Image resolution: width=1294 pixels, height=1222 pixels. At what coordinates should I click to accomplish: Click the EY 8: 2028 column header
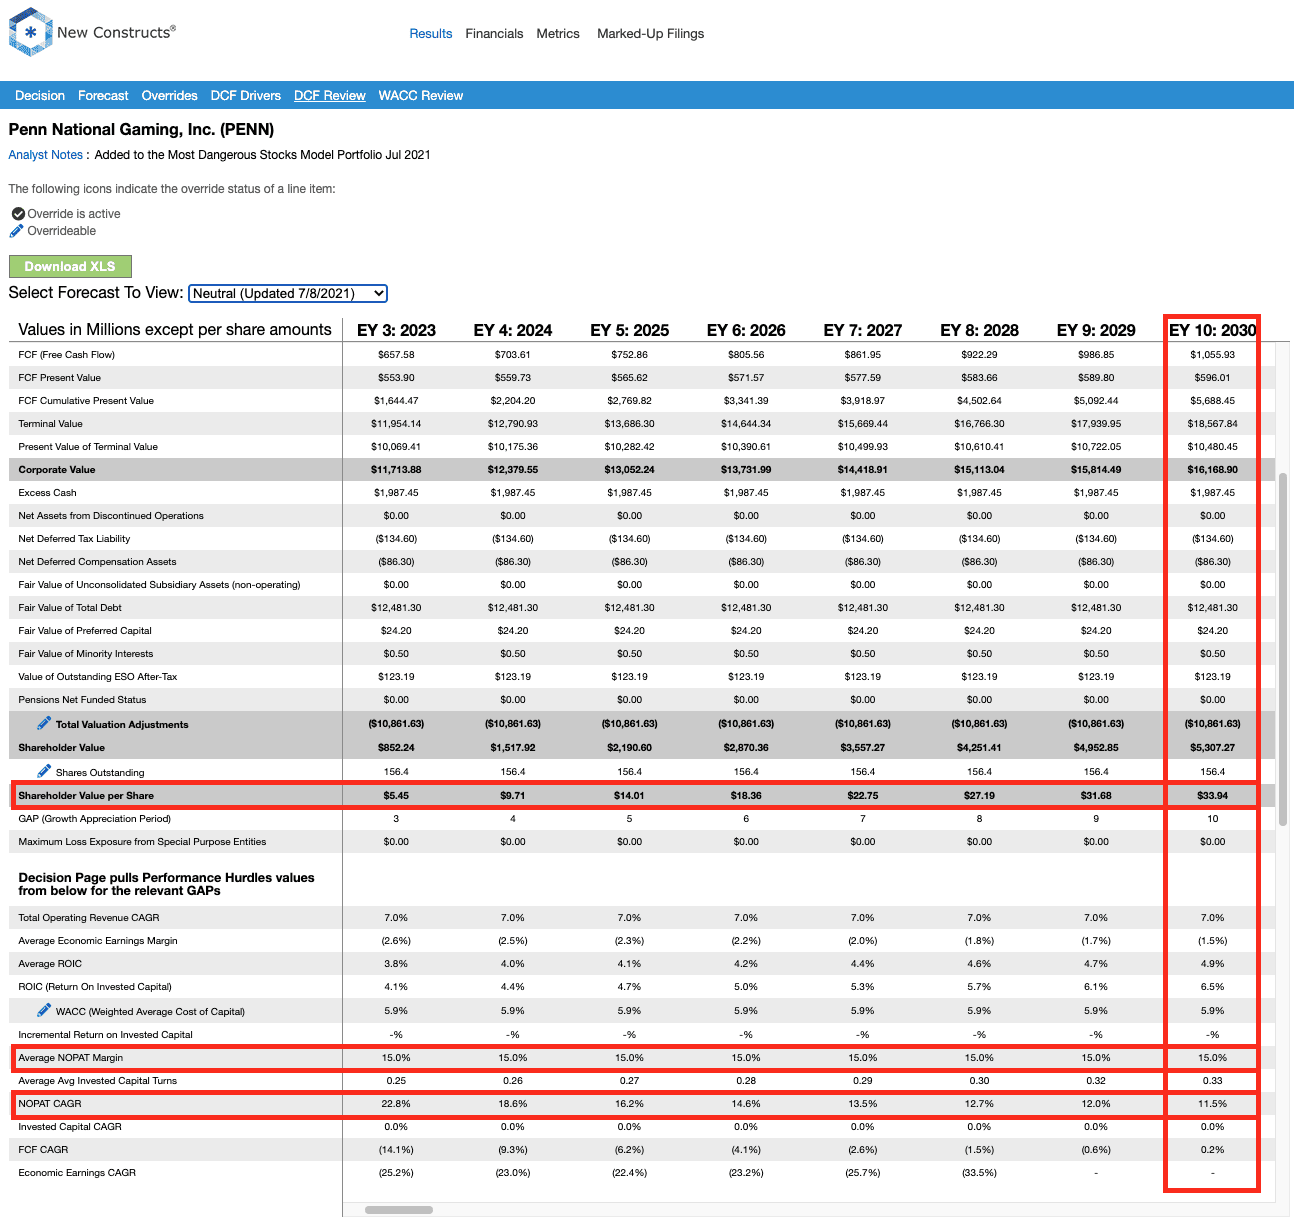click(x=979, y=330)
